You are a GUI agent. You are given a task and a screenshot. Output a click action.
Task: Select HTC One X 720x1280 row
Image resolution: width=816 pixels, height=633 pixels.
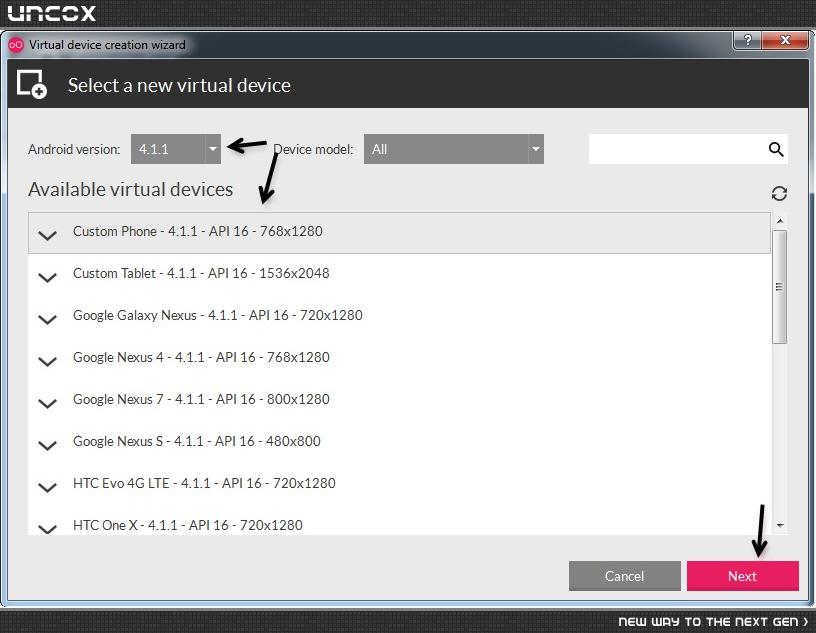(399, 521)
